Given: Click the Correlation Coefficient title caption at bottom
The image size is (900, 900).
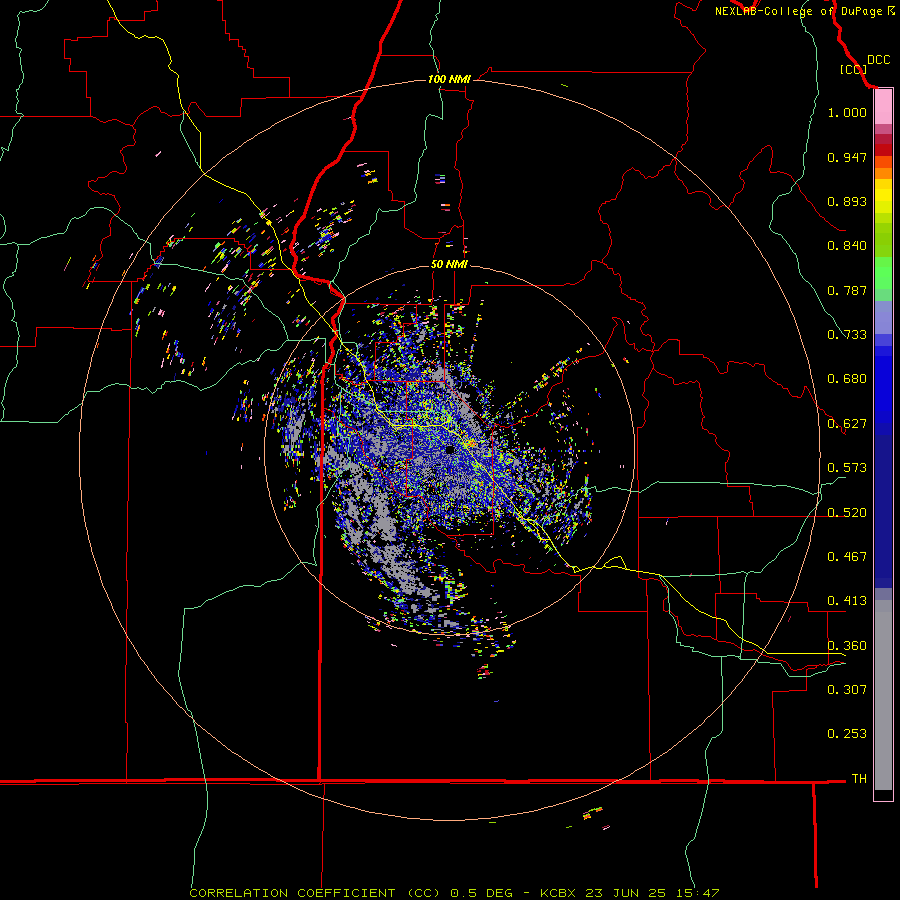Looking at the screenshot, I should [x=454, y=893].
